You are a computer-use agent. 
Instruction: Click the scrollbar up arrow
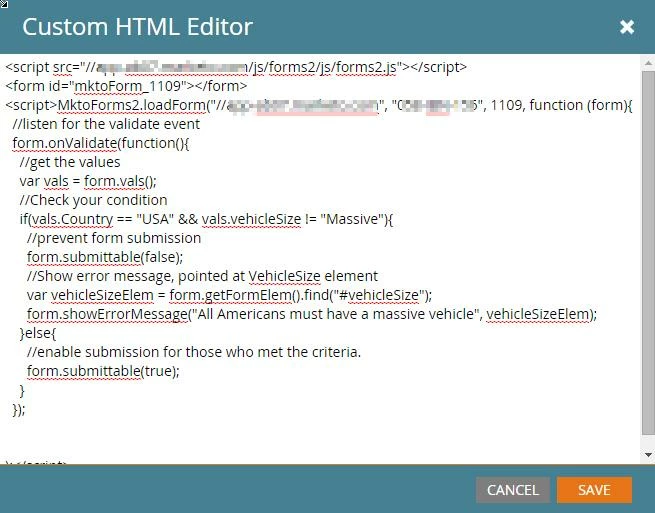[648, 63]
